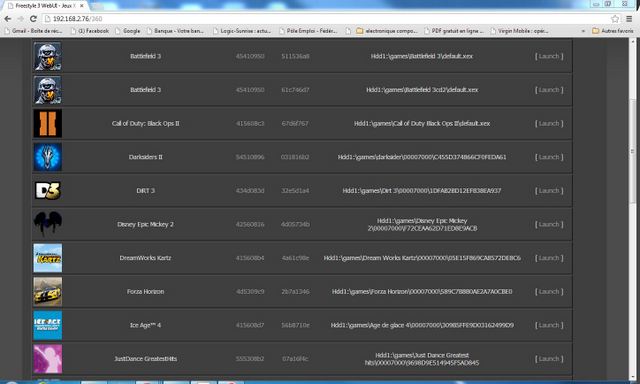Select the Freestyle 3 WebUI browser tab
This screenshot has width=640, height=384.
coord(46,6)
